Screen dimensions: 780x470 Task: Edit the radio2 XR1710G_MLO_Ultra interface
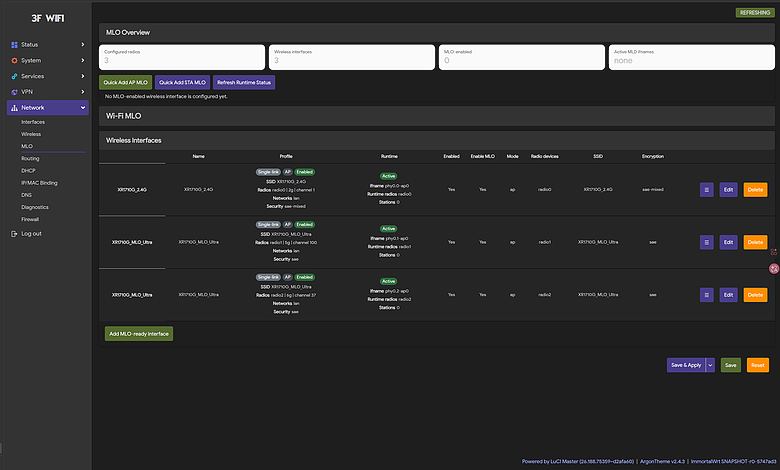pos(728,295)
